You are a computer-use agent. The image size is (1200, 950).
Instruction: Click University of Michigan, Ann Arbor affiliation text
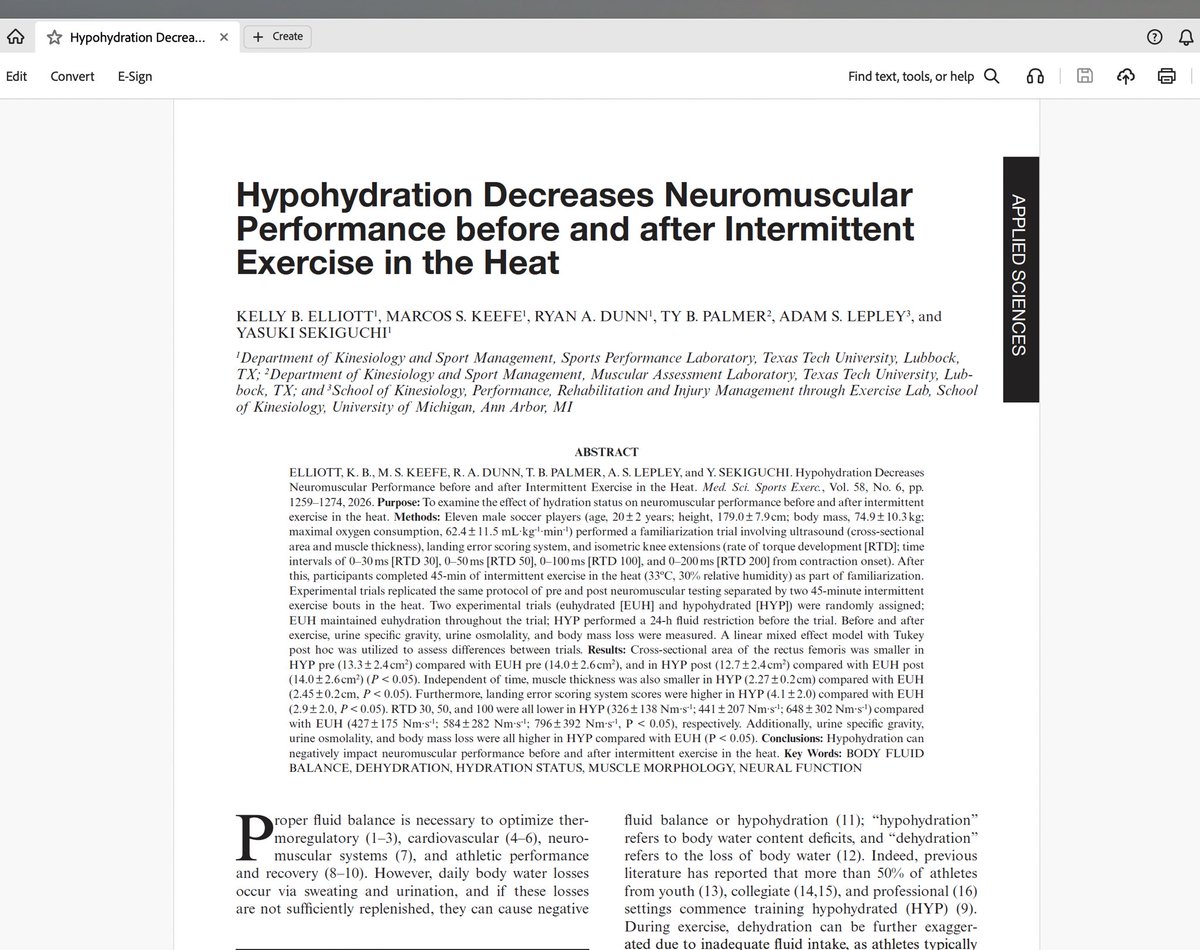pyautogui.click(x=452, y=407)
